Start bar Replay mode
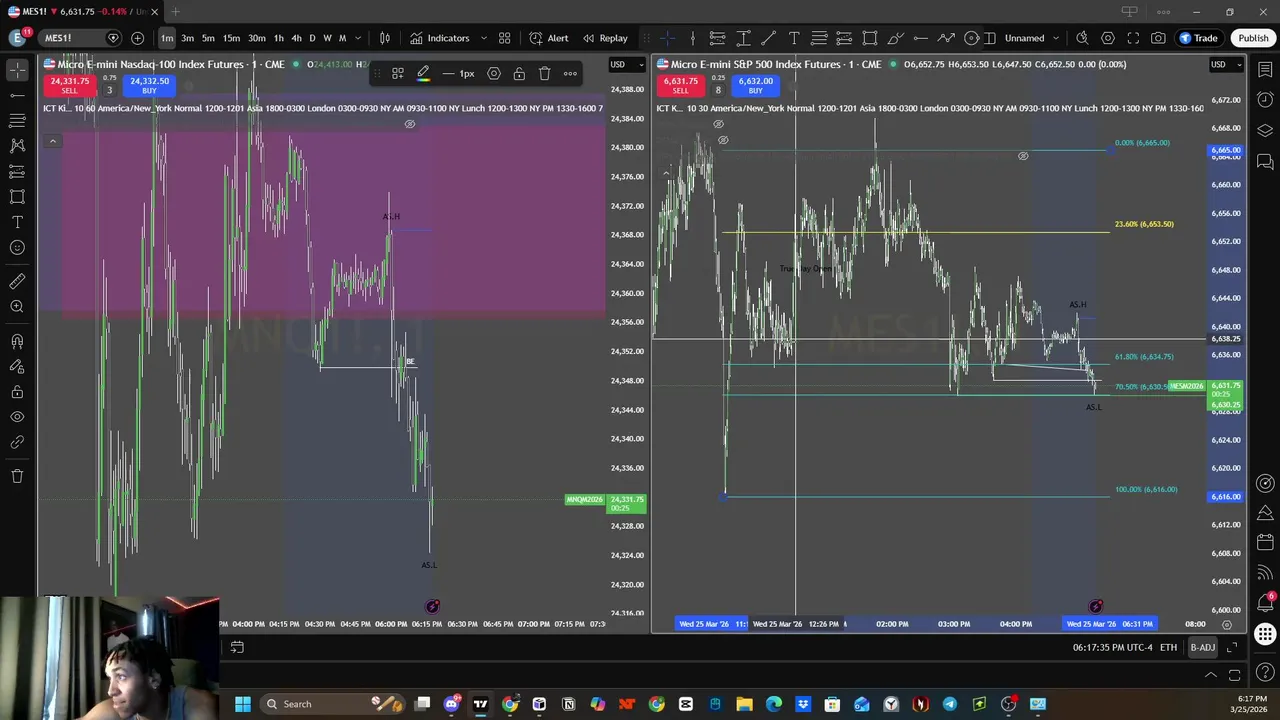 click(x=605, y=38)
